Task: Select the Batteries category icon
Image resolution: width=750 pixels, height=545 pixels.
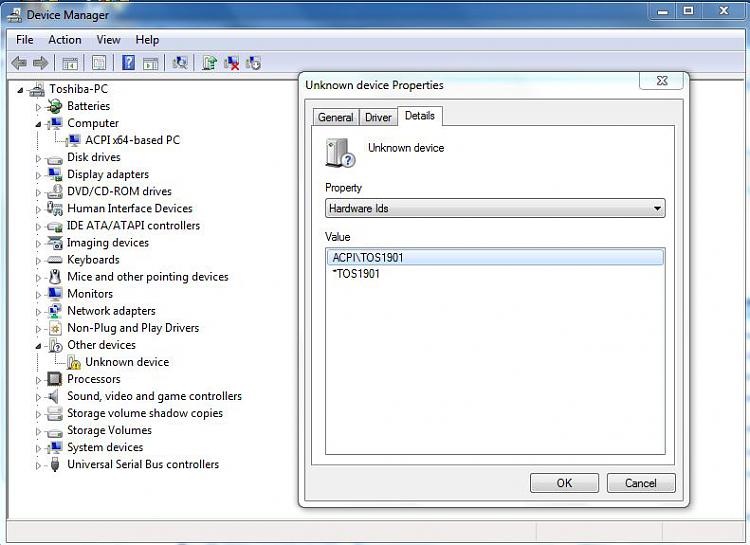Action: [55, 106]
